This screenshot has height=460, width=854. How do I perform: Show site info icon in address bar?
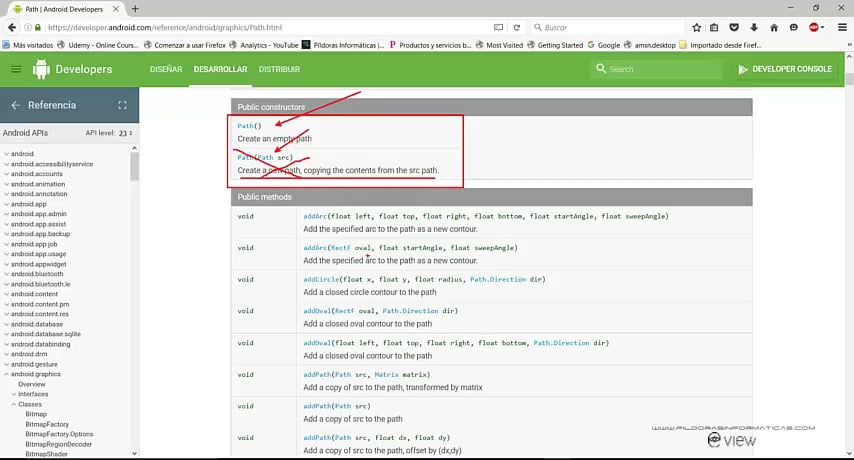point(27,27)
